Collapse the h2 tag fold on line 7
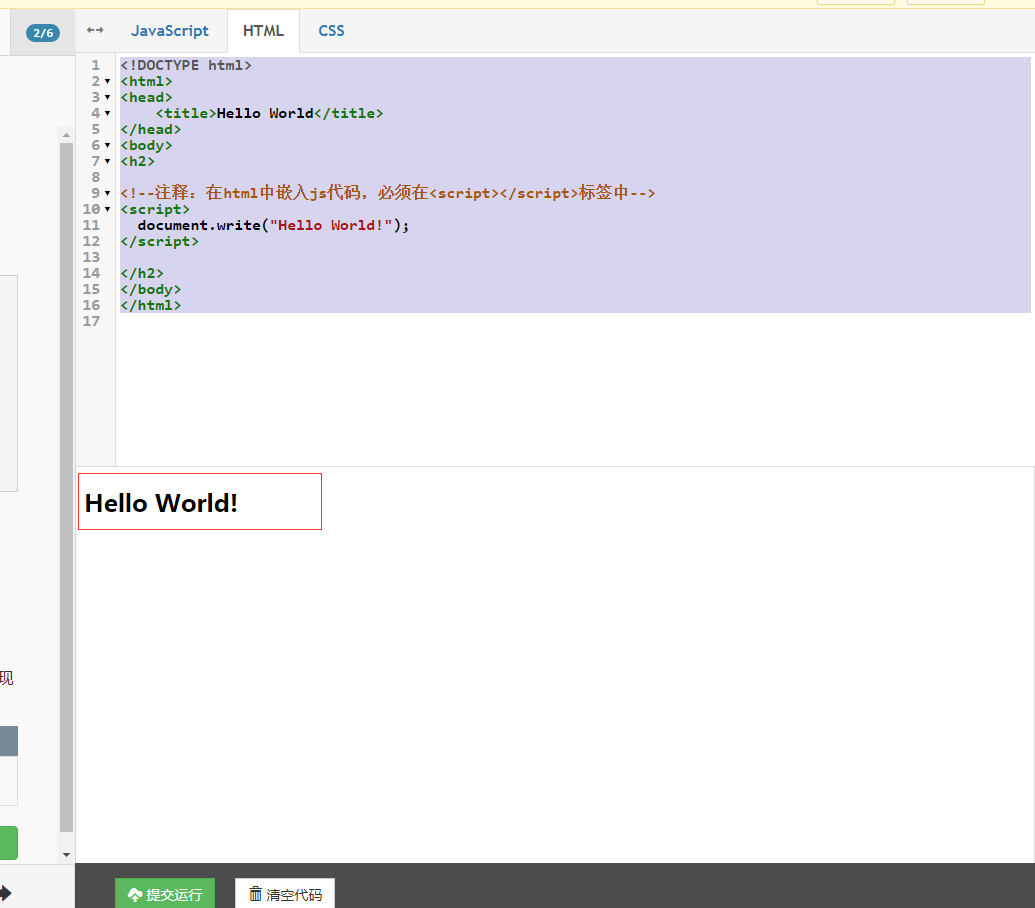Viewport: 1035px width, 908px height. point(108,162)
